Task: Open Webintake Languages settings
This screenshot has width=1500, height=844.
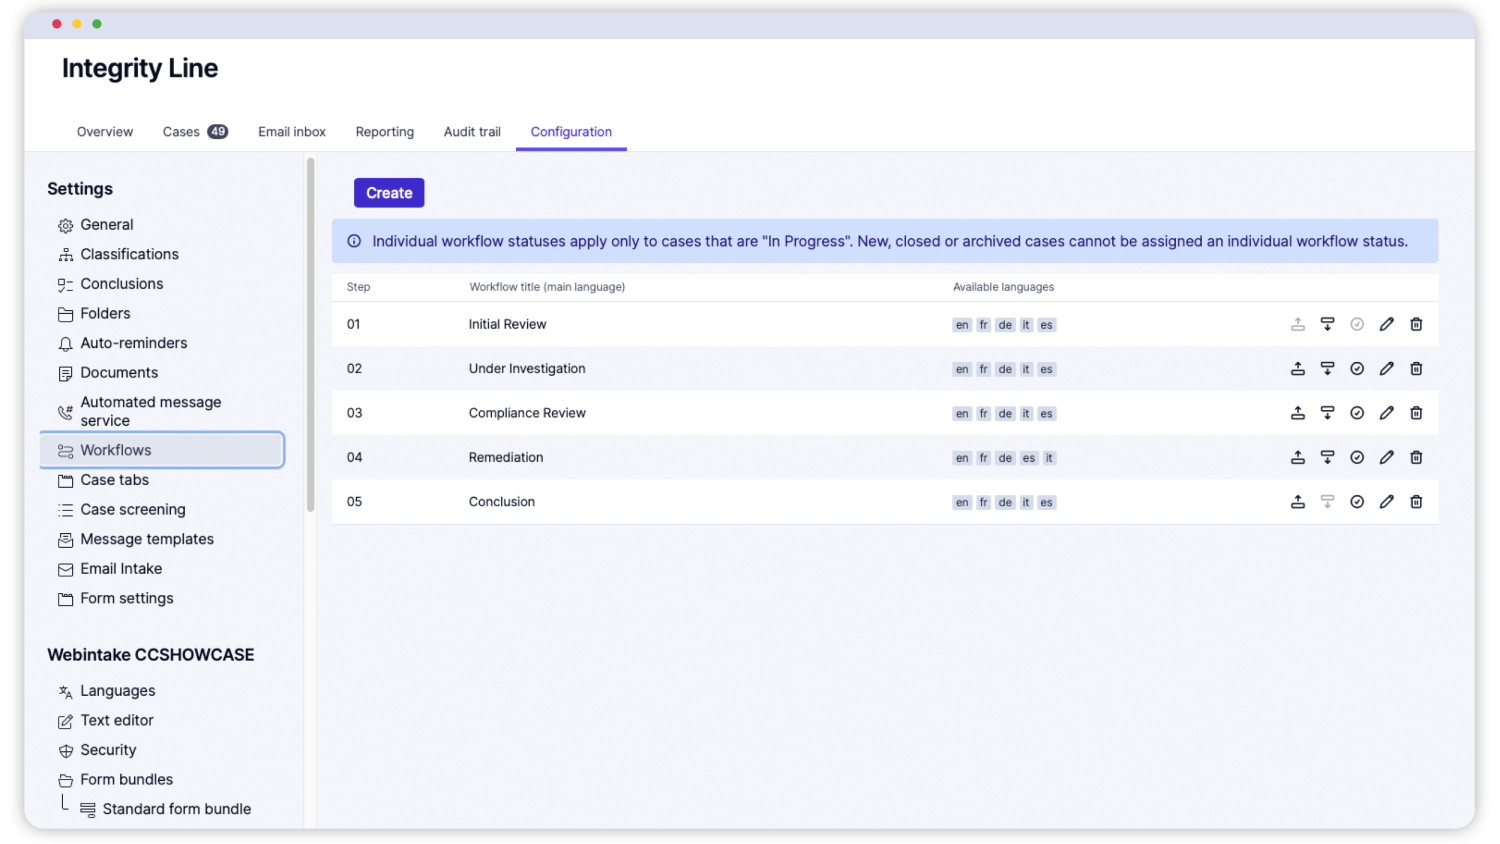Action: pos(117,691)
